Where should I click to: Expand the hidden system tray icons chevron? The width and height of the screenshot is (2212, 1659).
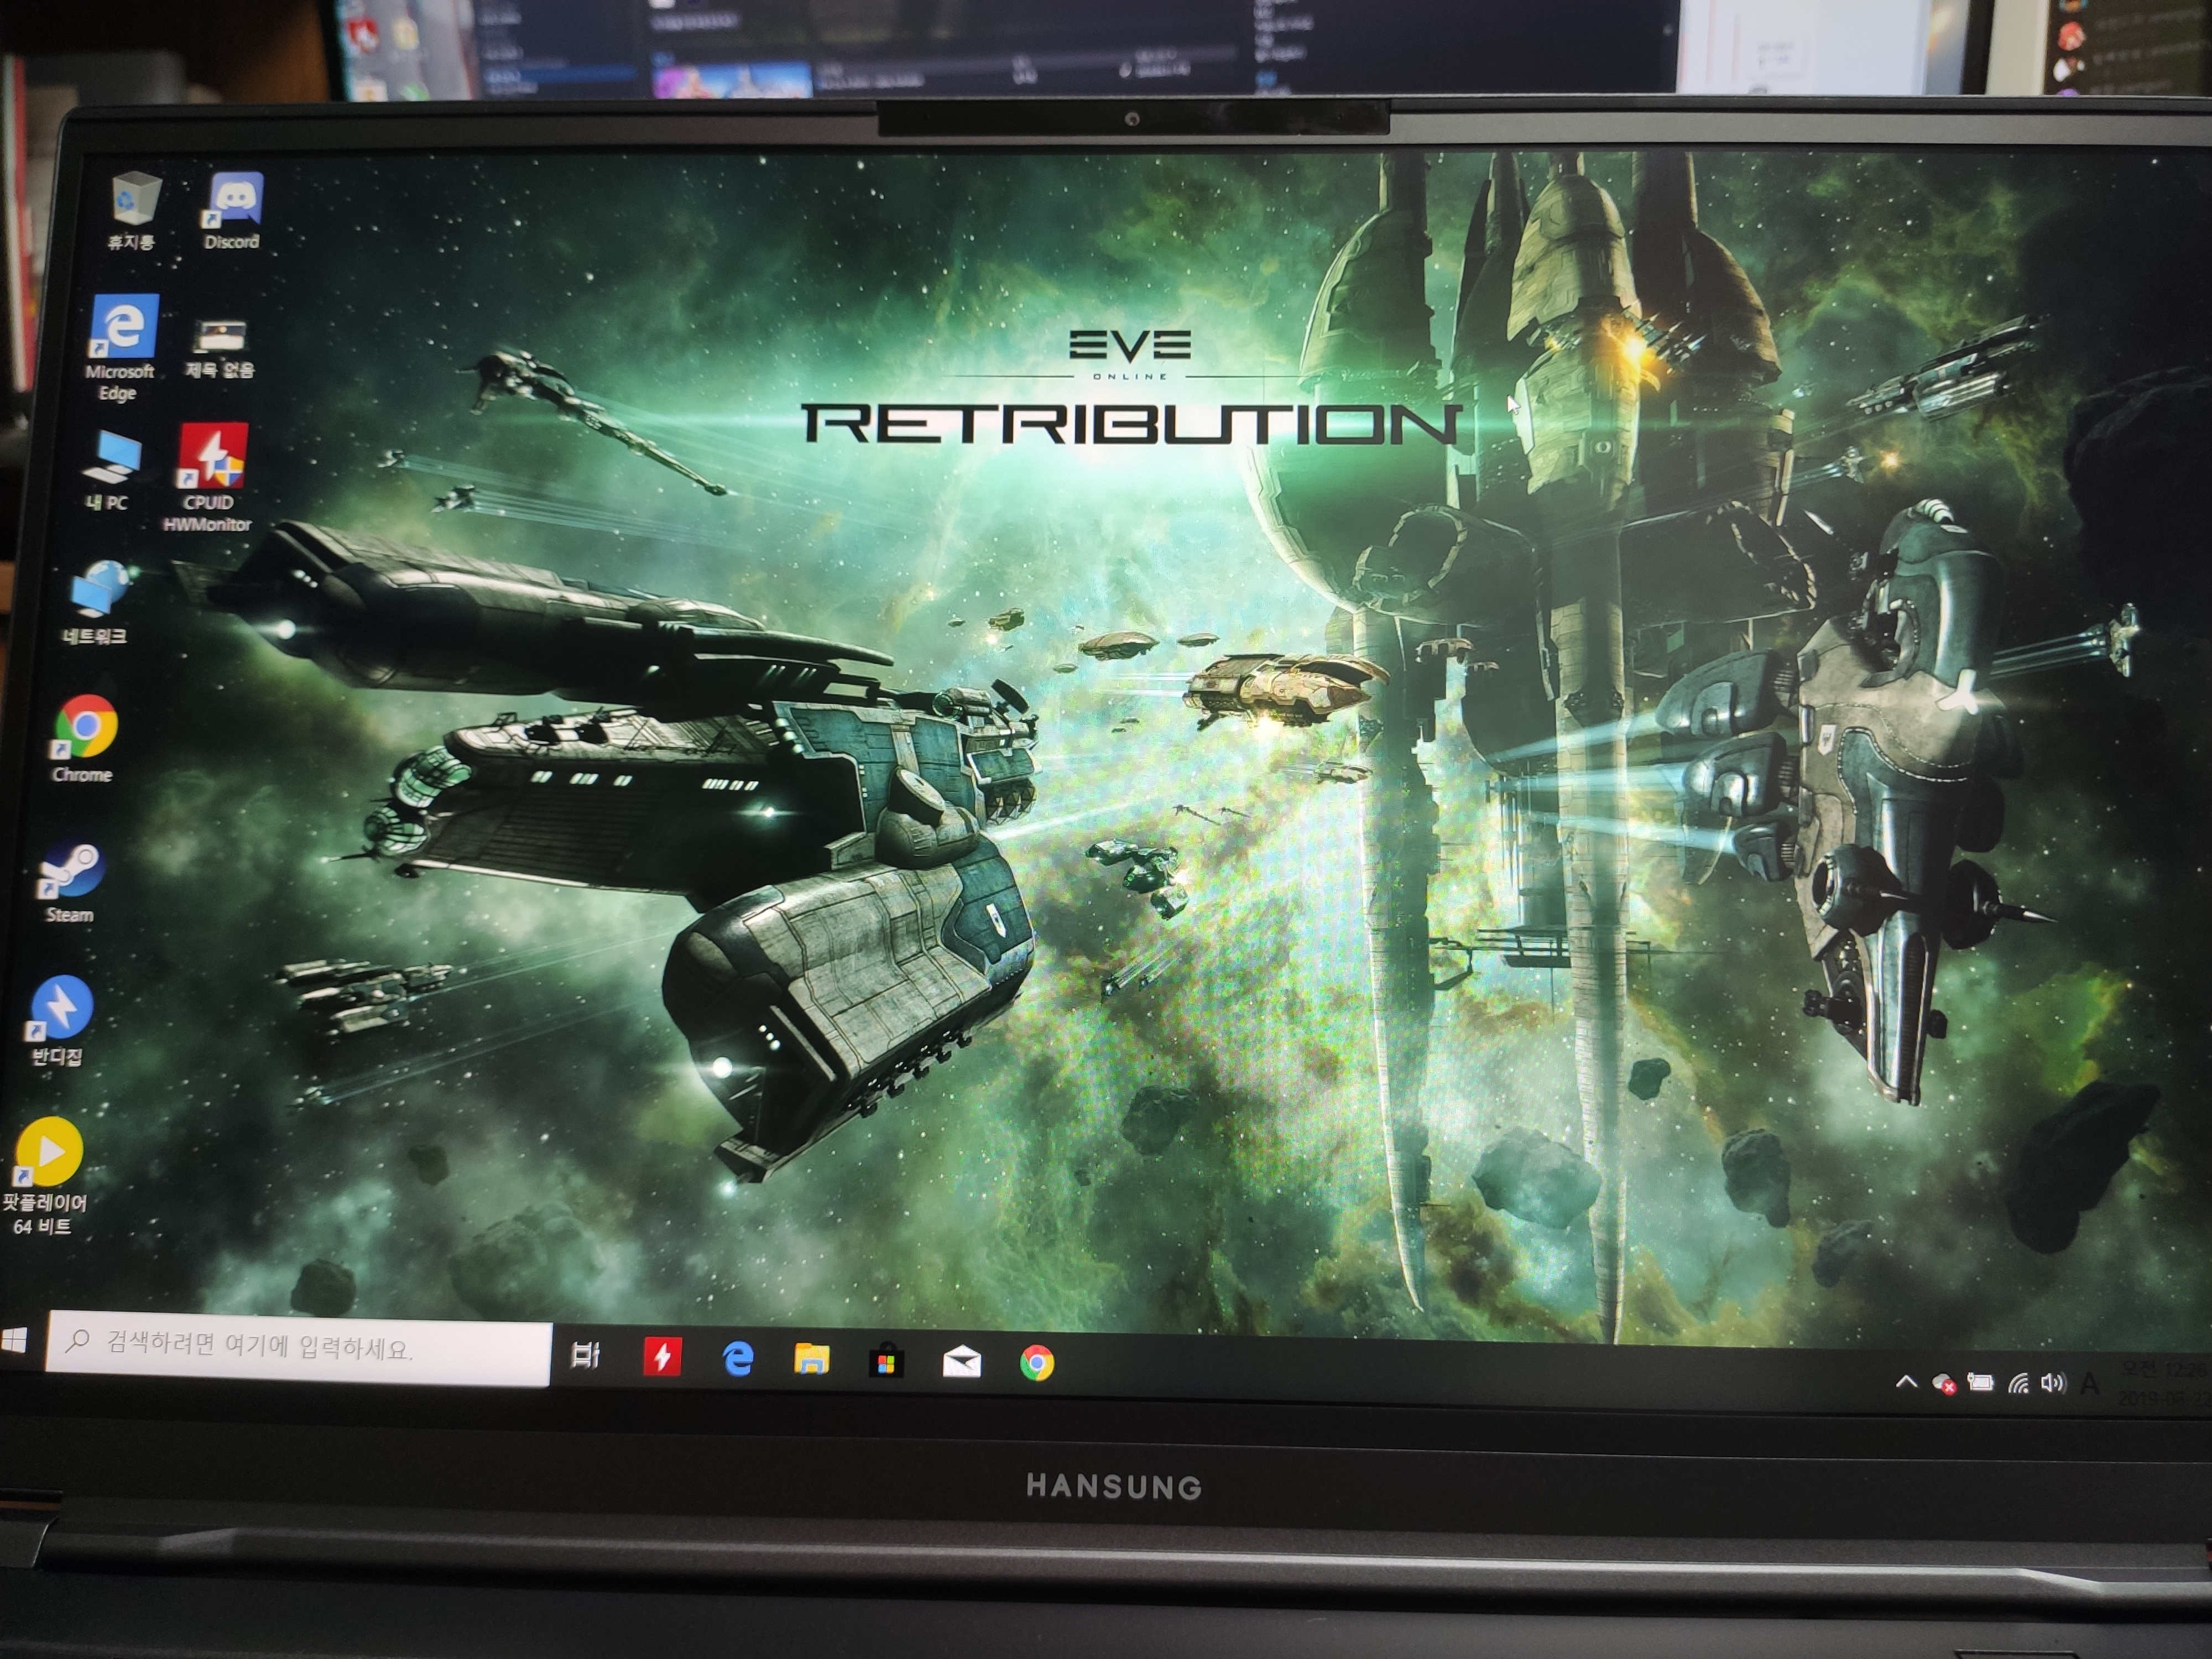click(x=1906, y=1382)
